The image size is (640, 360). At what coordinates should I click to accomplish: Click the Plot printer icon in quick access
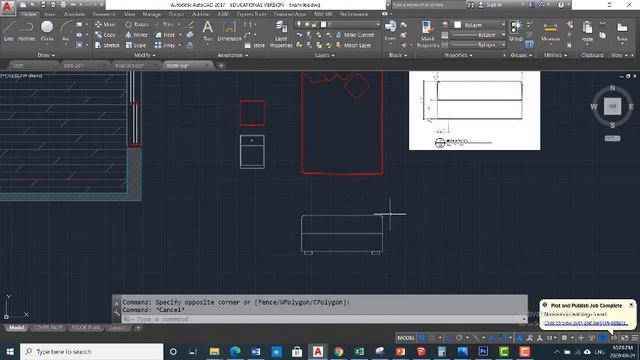coord(63,5)
